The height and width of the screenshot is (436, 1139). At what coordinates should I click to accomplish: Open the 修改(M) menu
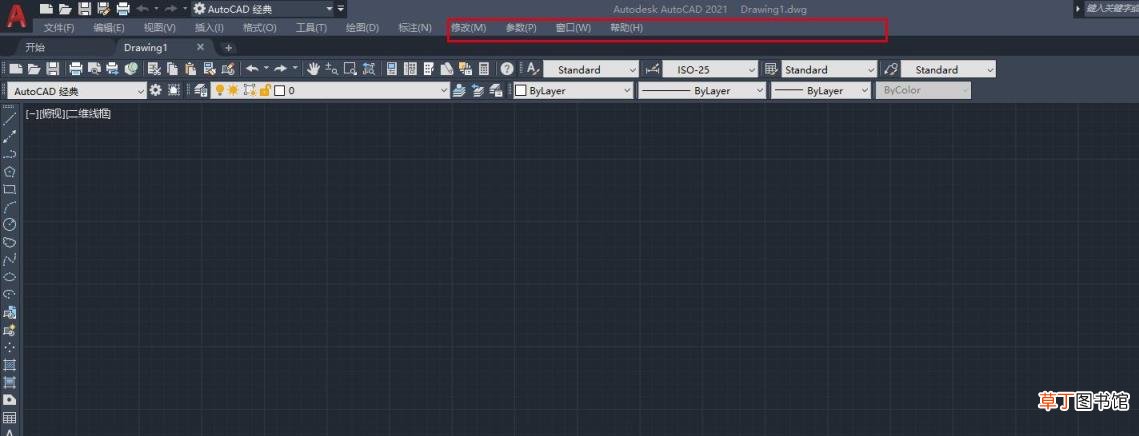point(469,28)
